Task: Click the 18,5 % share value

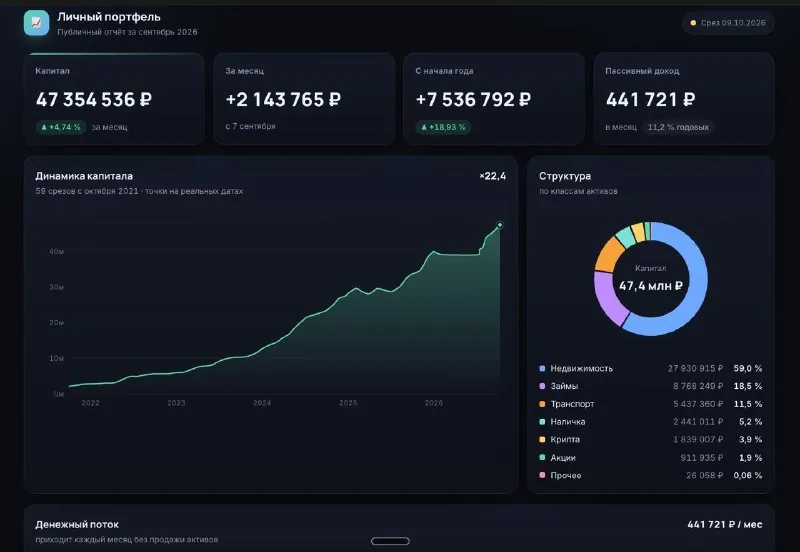Action: tap(748, 386)
